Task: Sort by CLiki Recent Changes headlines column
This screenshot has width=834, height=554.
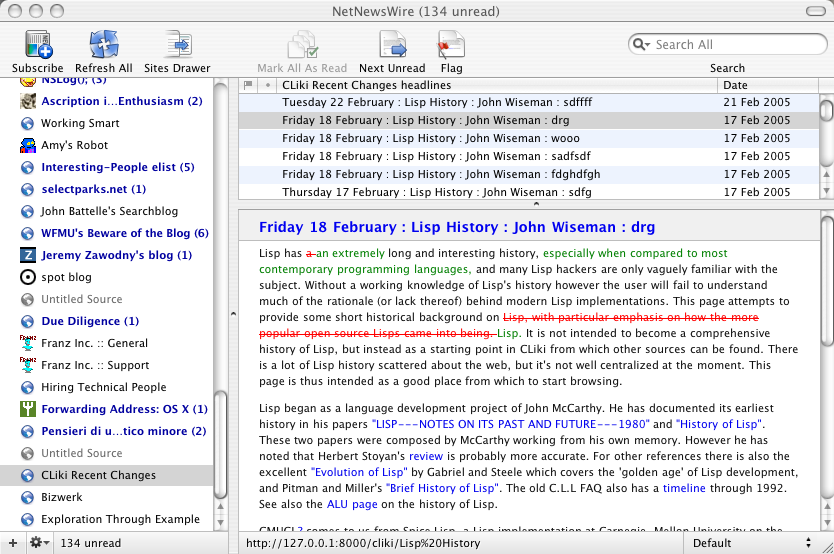Action: [x=497, y=85]
